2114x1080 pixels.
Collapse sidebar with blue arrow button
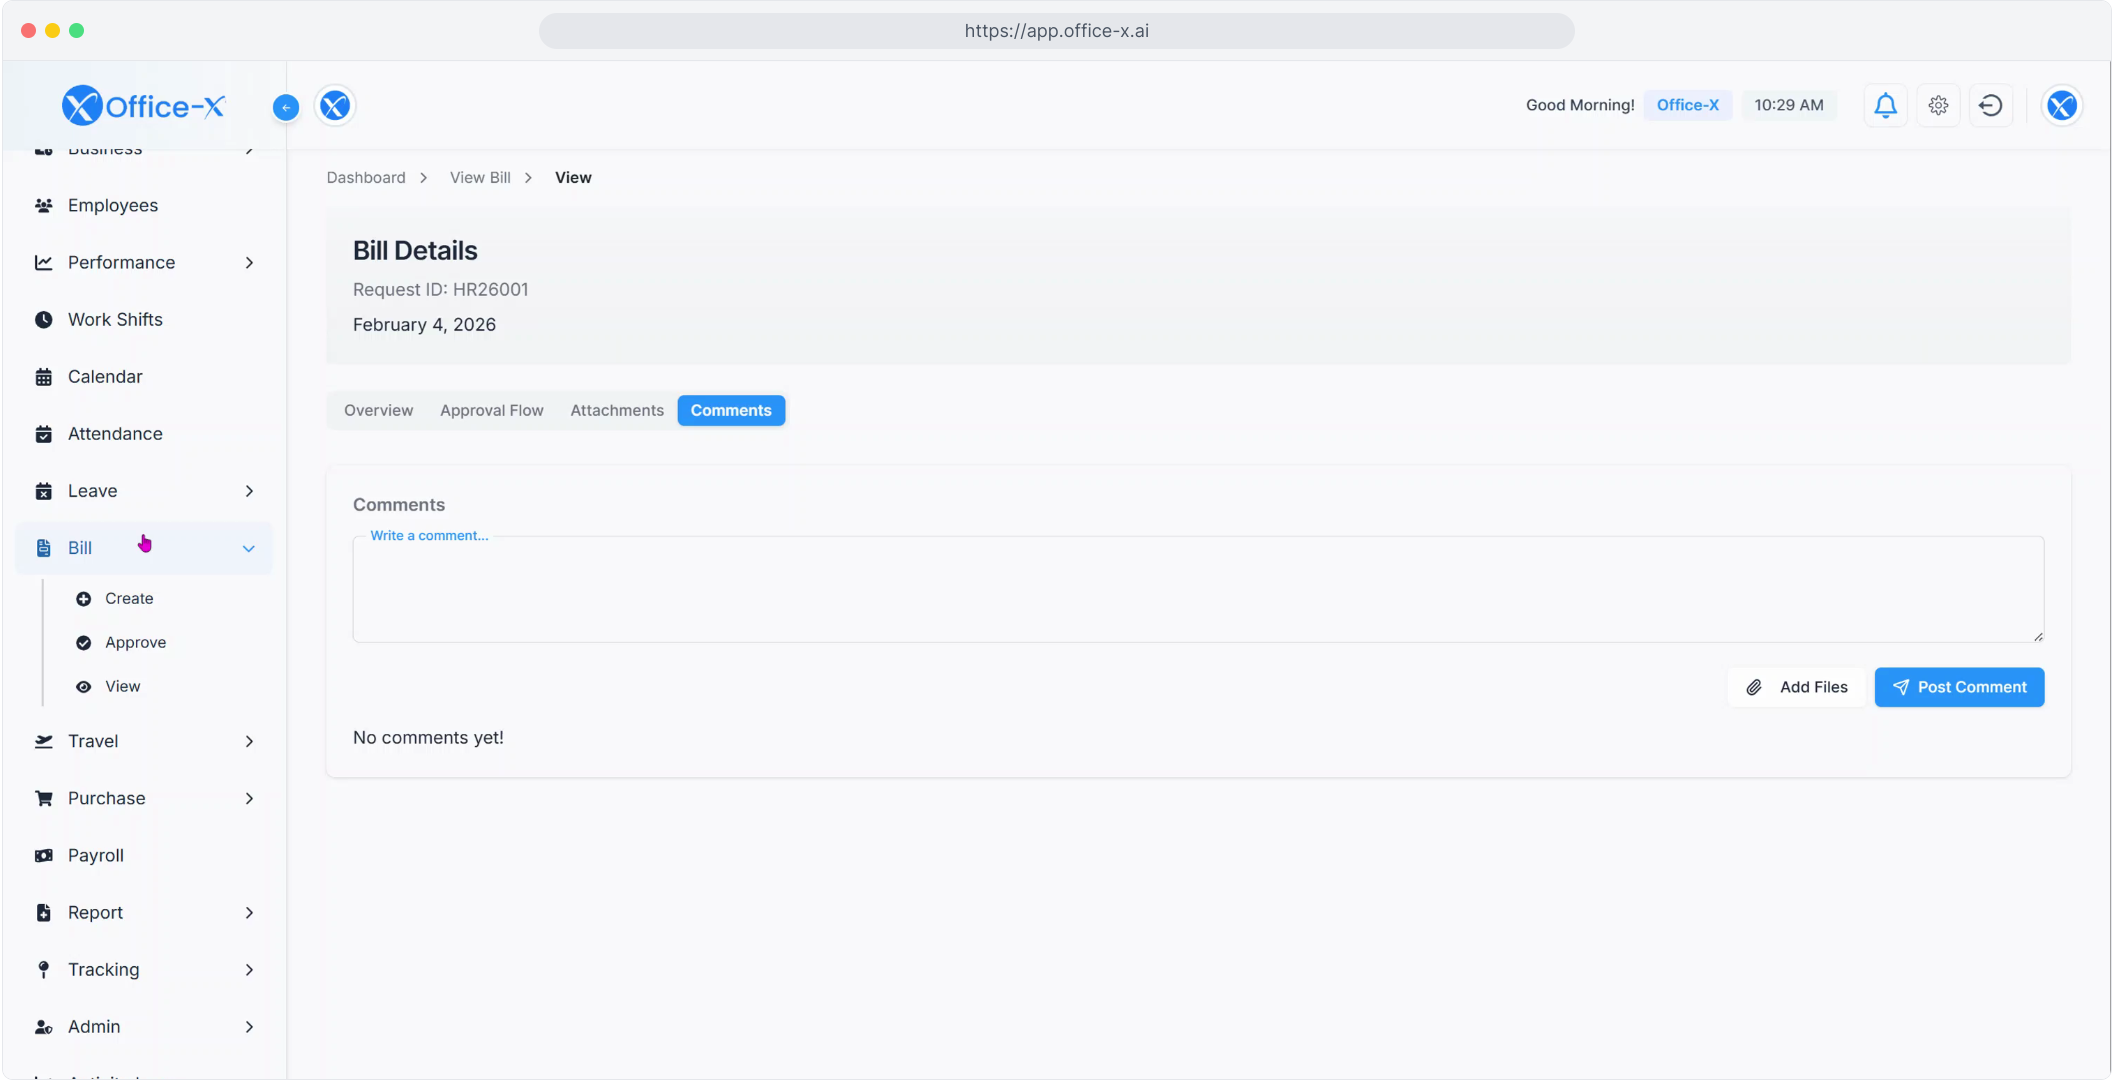(286, 107)
